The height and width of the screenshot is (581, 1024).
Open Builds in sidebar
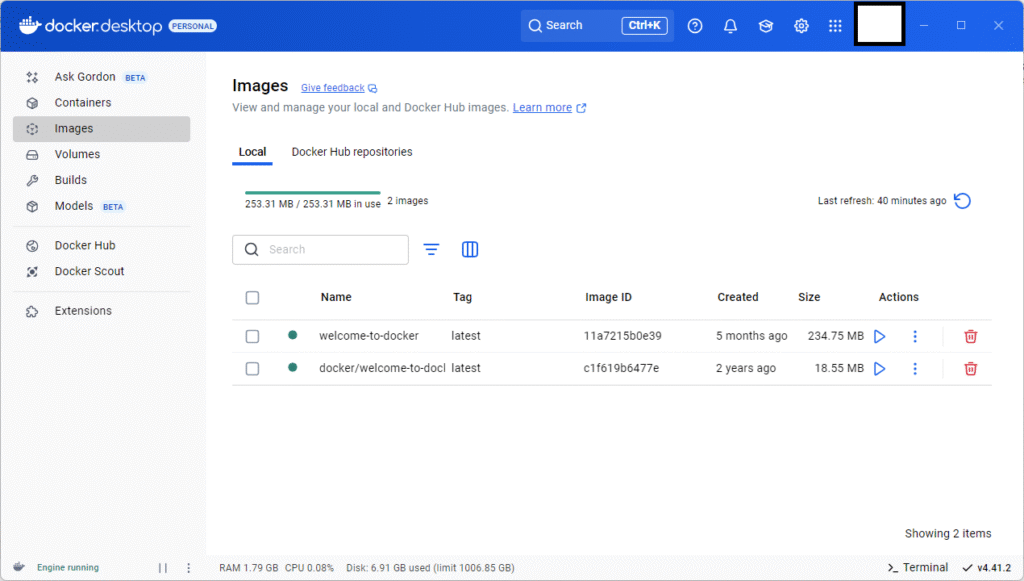pyautogui.click(x=102, y=180)
